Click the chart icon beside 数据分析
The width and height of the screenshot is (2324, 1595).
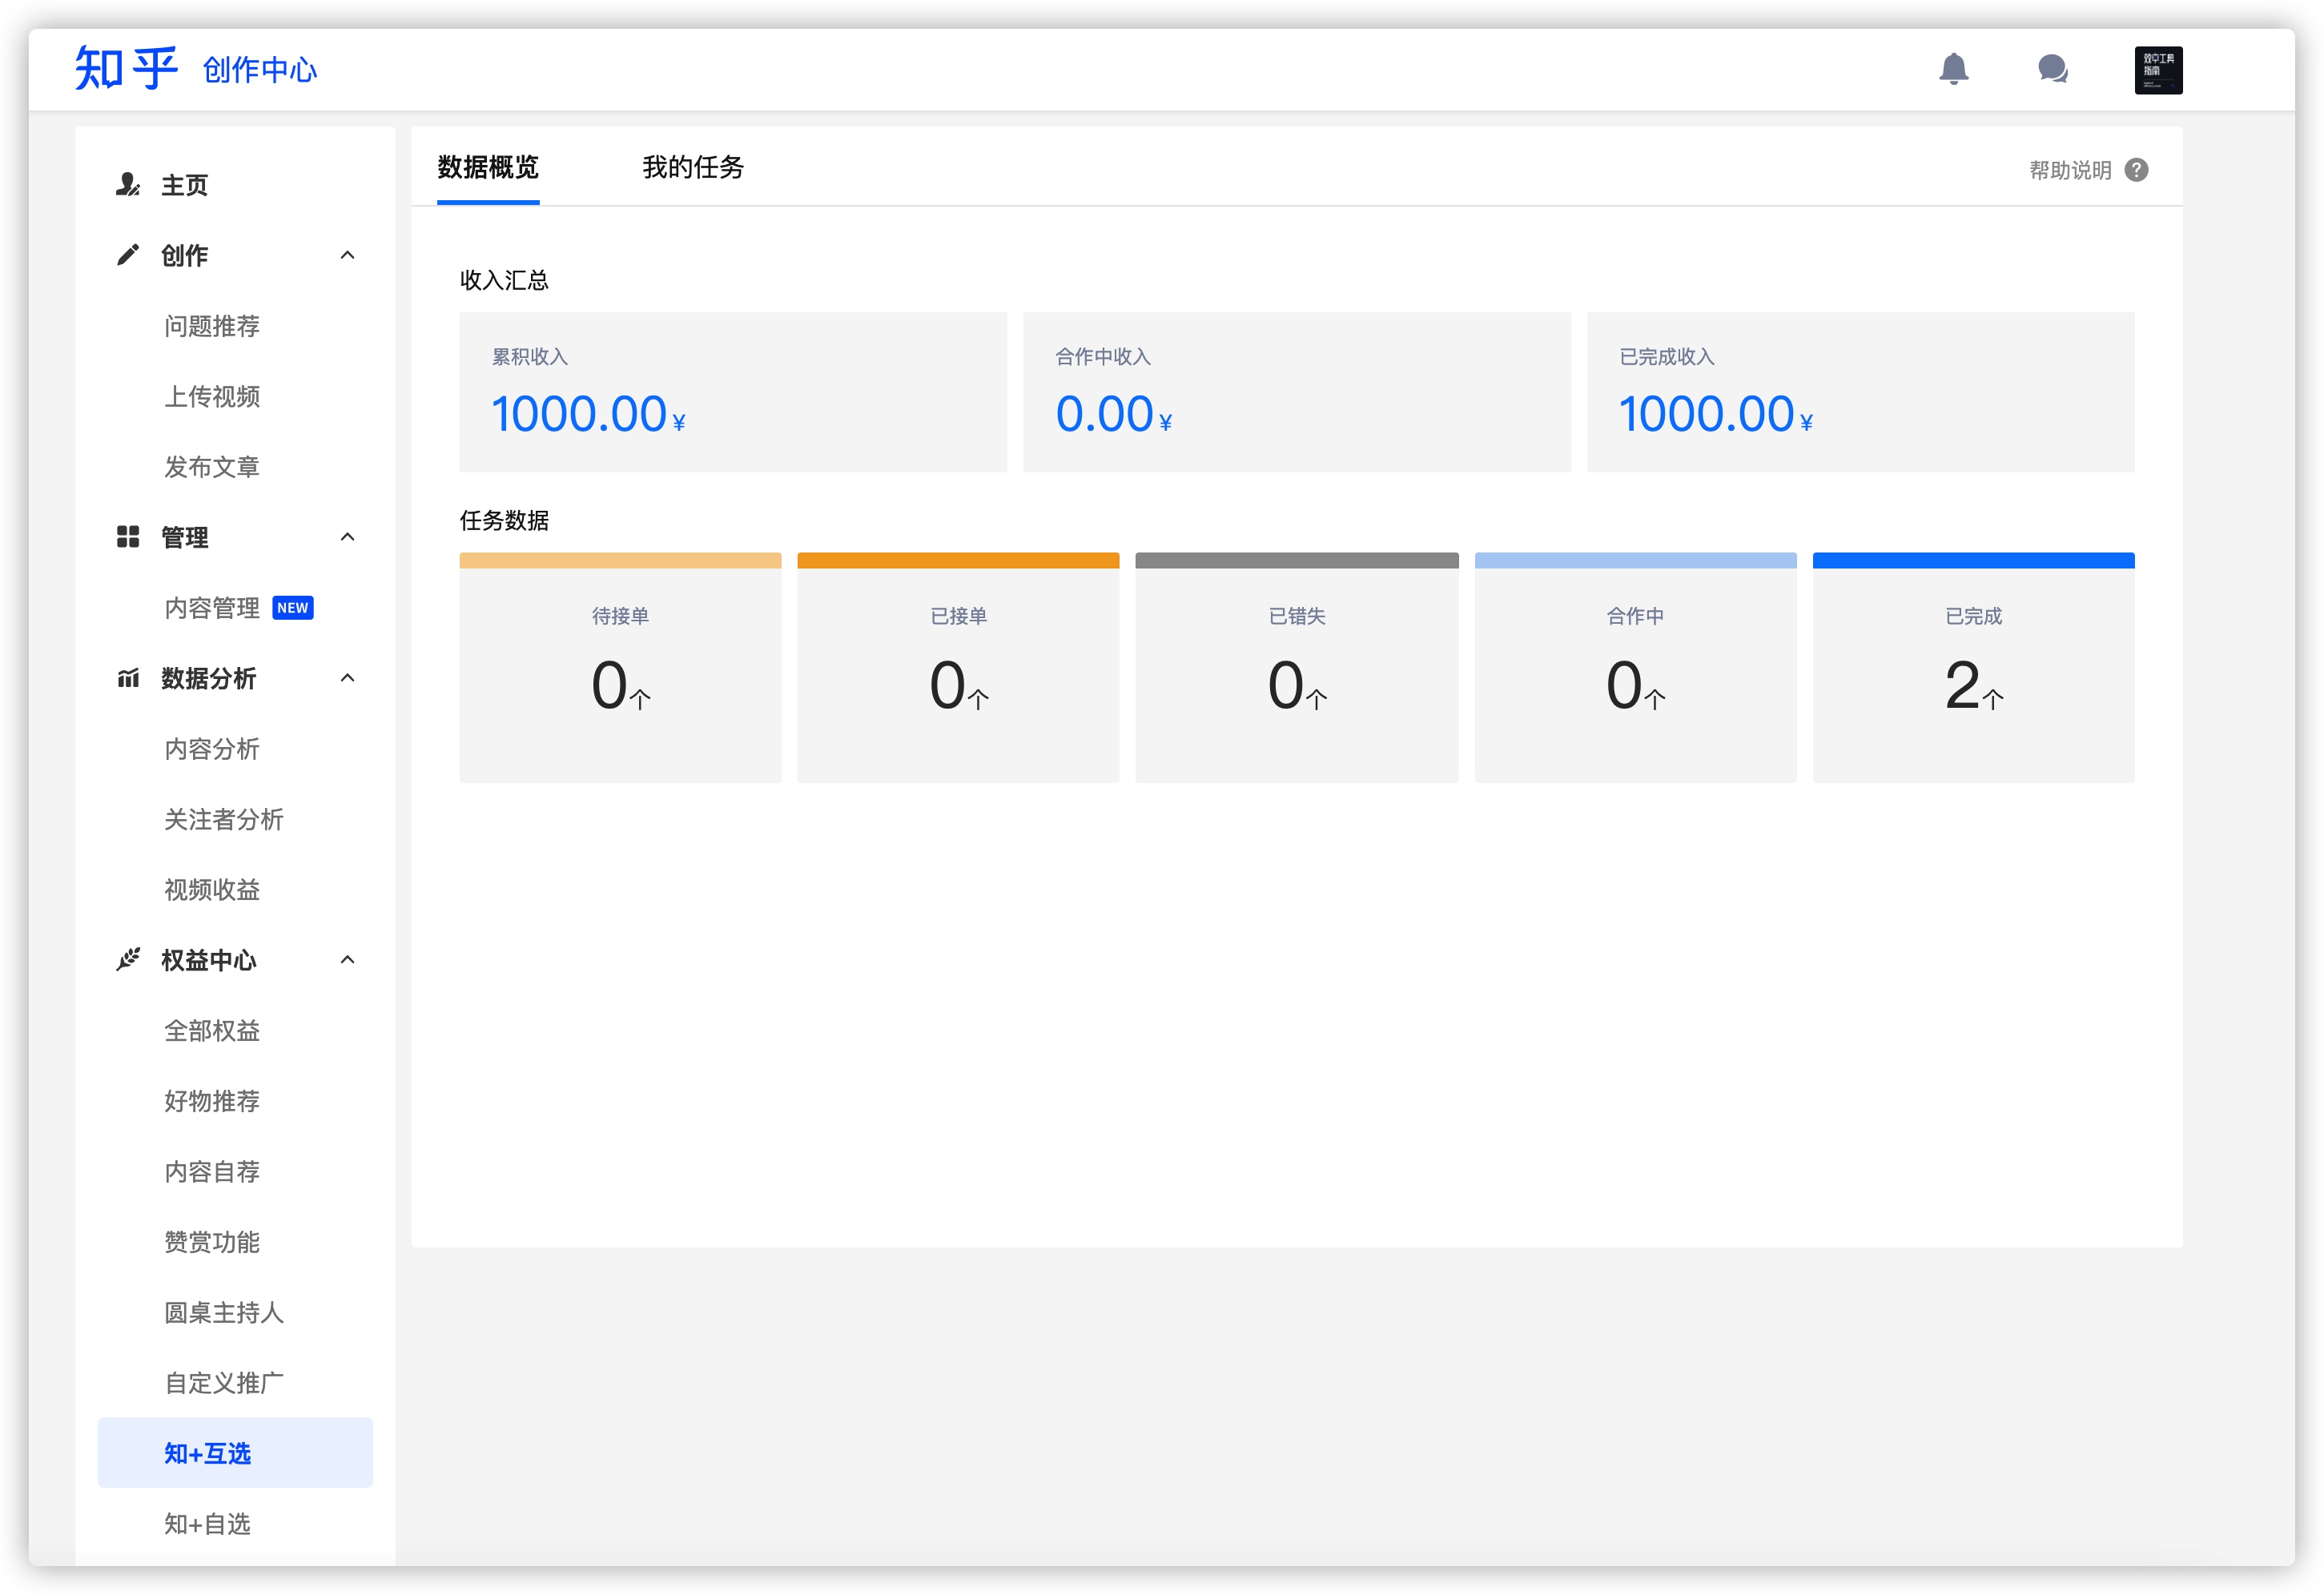click(127, 678)
